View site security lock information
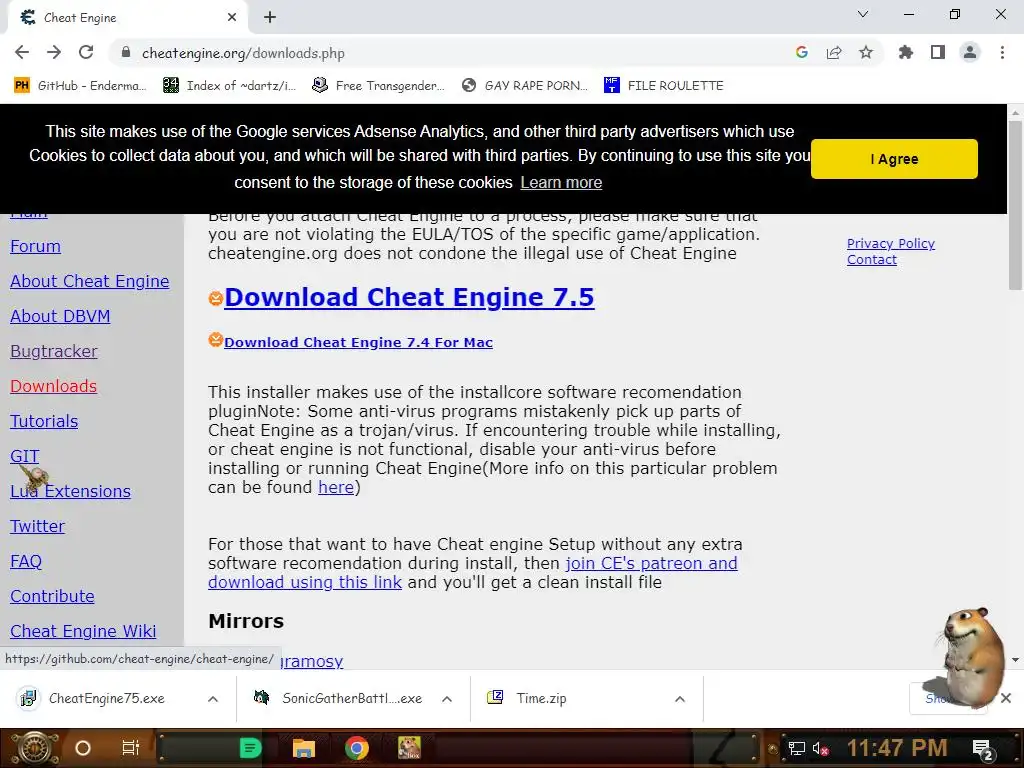 coord(126,52)
